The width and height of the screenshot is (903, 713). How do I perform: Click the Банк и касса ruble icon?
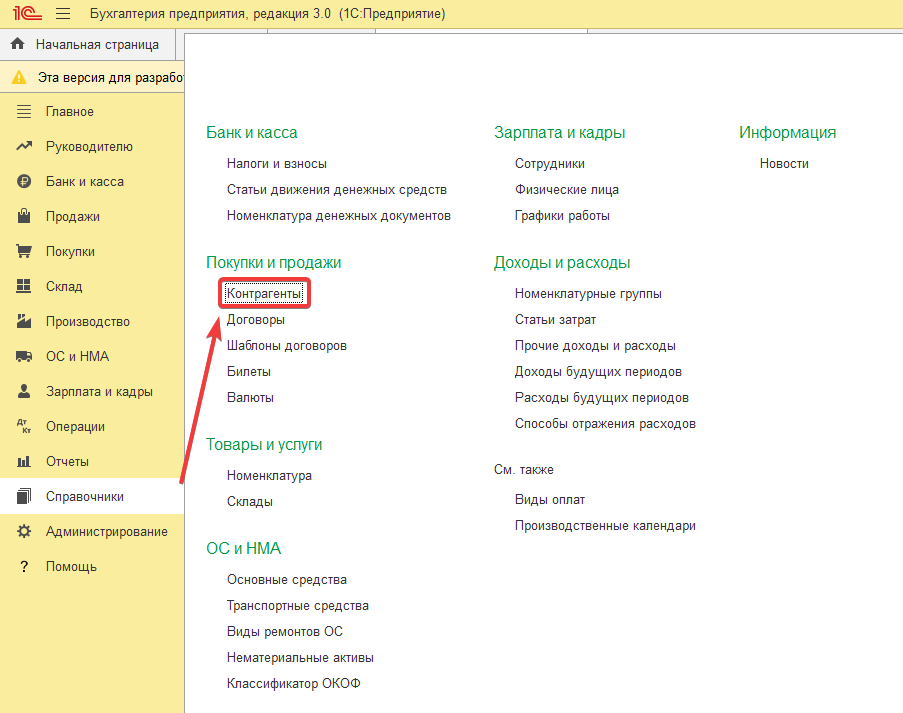pos(24,182)
